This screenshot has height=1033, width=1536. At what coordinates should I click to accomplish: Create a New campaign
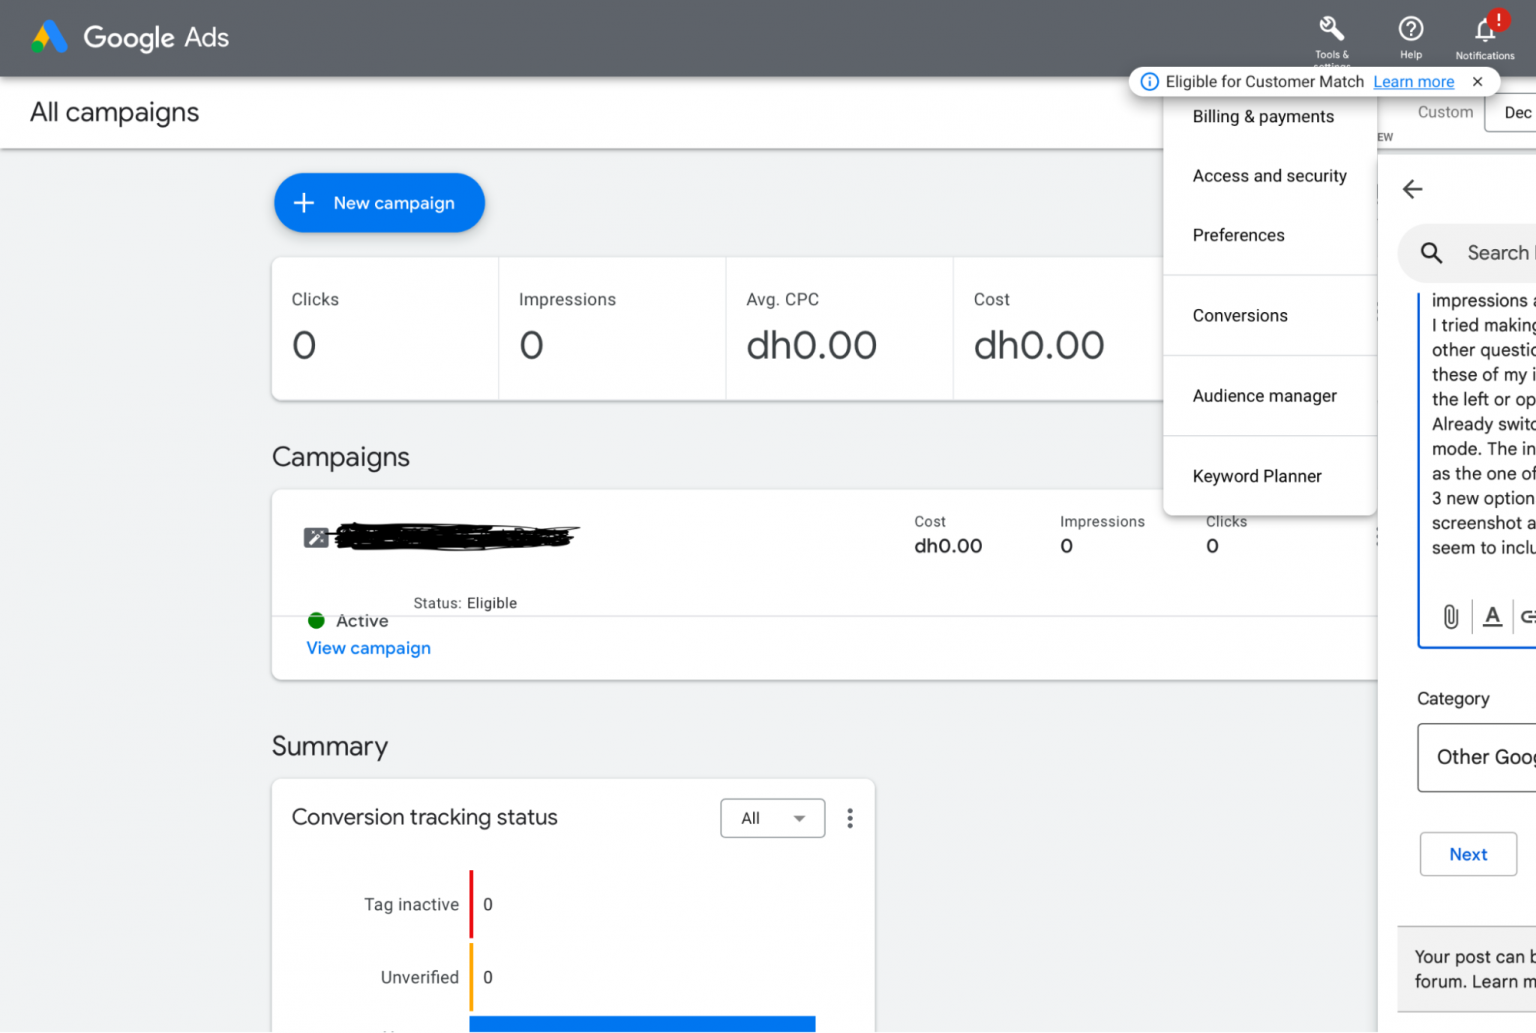379,203
